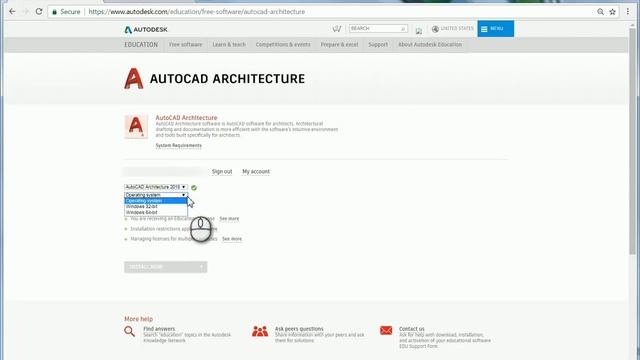Click the search magnifier in the SEARCH box
The width and height of the screenshot is (640, 360).
[403, 29]
